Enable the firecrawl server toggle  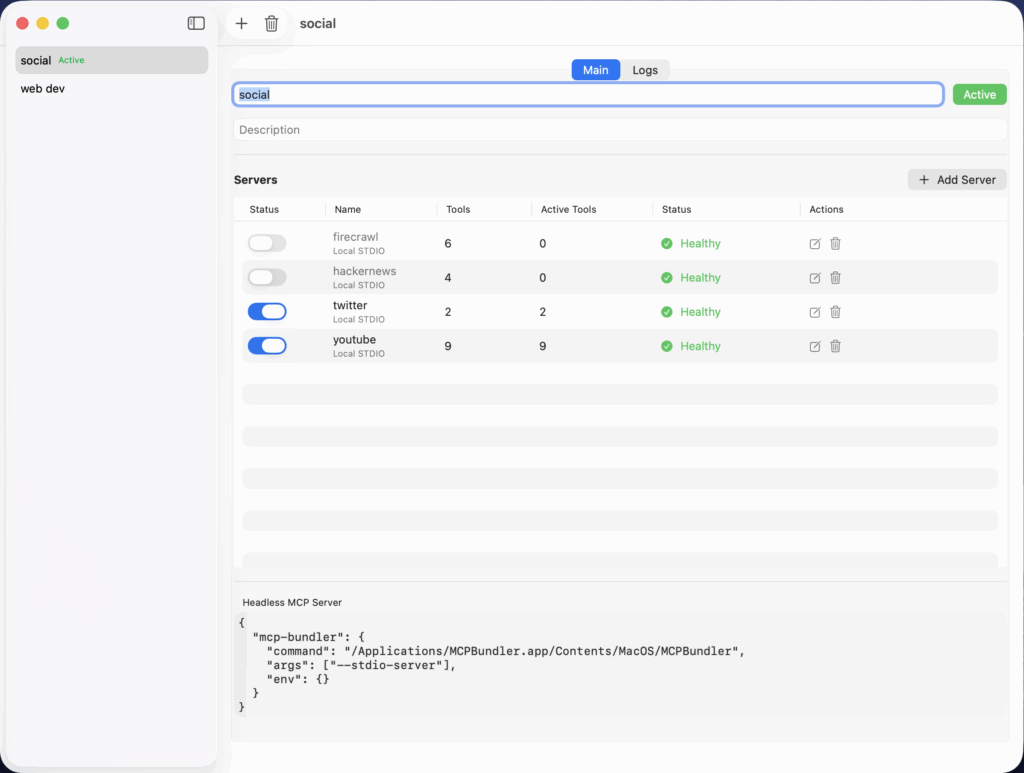click(x=267, y=244)
